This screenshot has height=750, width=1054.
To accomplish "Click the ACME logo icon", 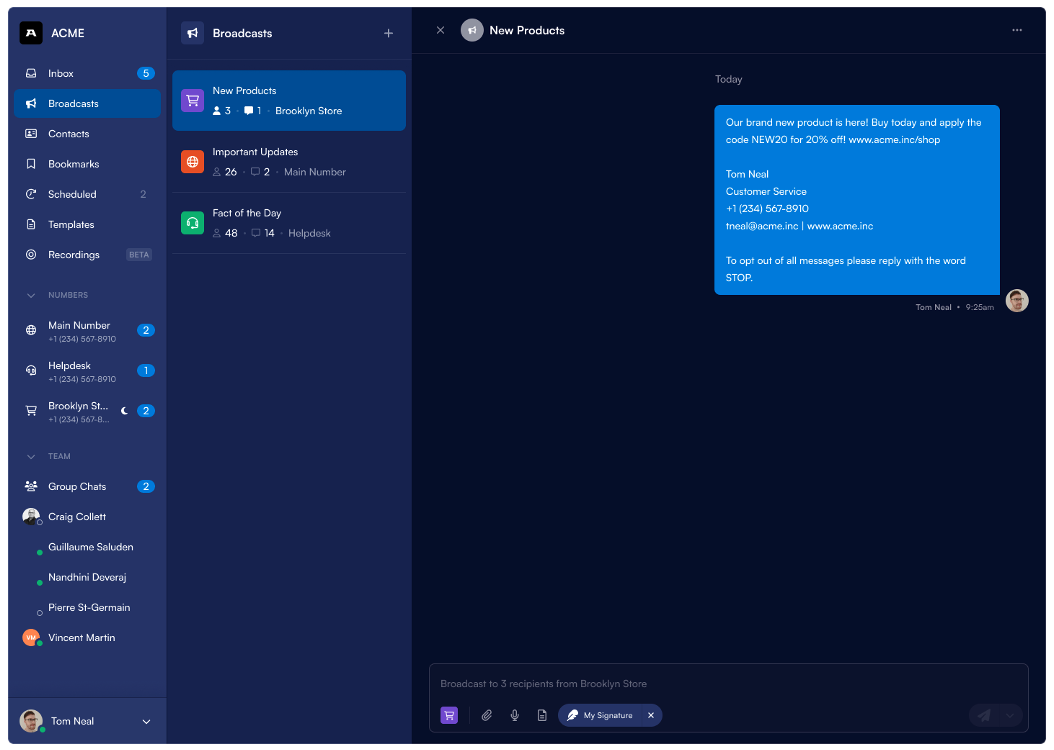I will (x=31, y=33).
